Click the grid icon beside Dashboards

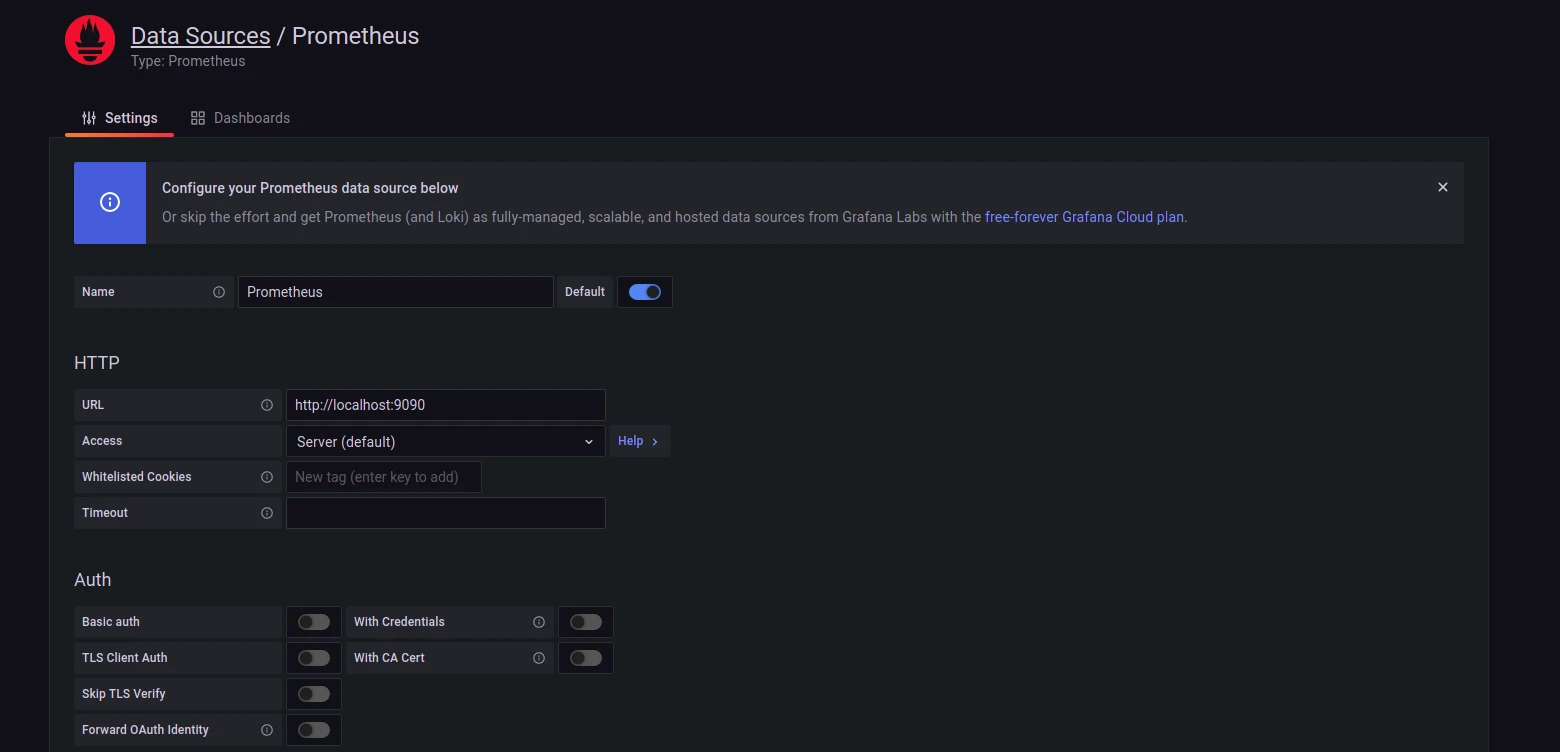(x=197, y=117)
